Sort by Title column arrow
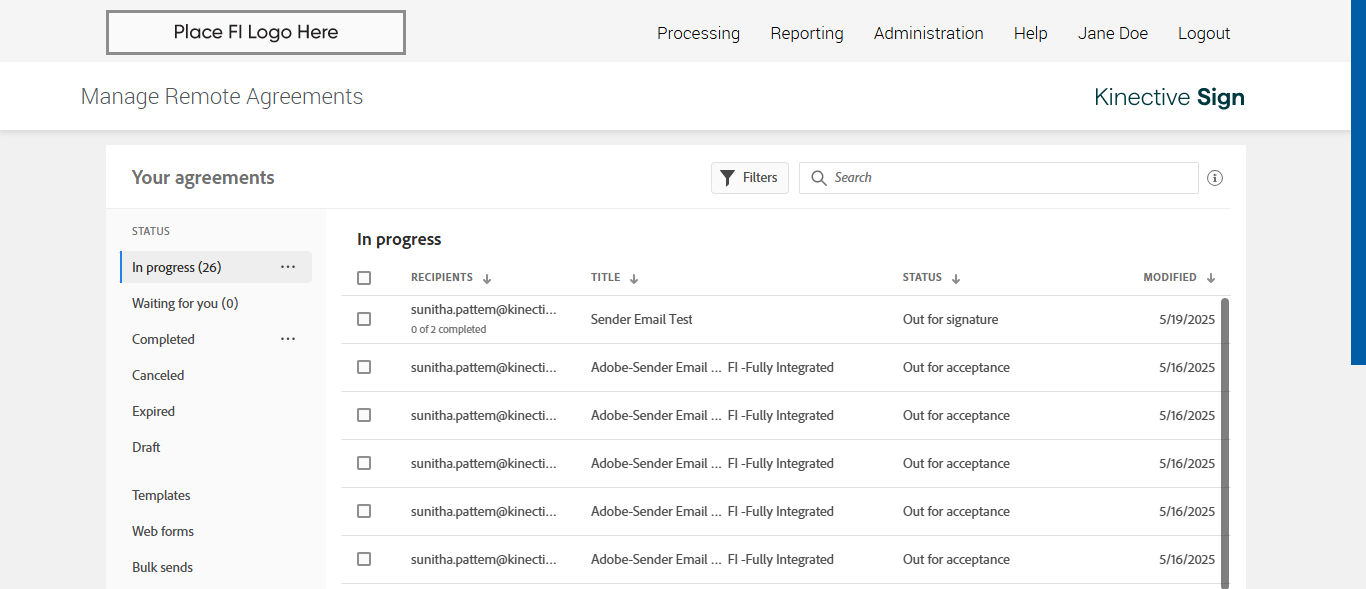This screenshot has width=1366, height=589. tap(634, 278)
